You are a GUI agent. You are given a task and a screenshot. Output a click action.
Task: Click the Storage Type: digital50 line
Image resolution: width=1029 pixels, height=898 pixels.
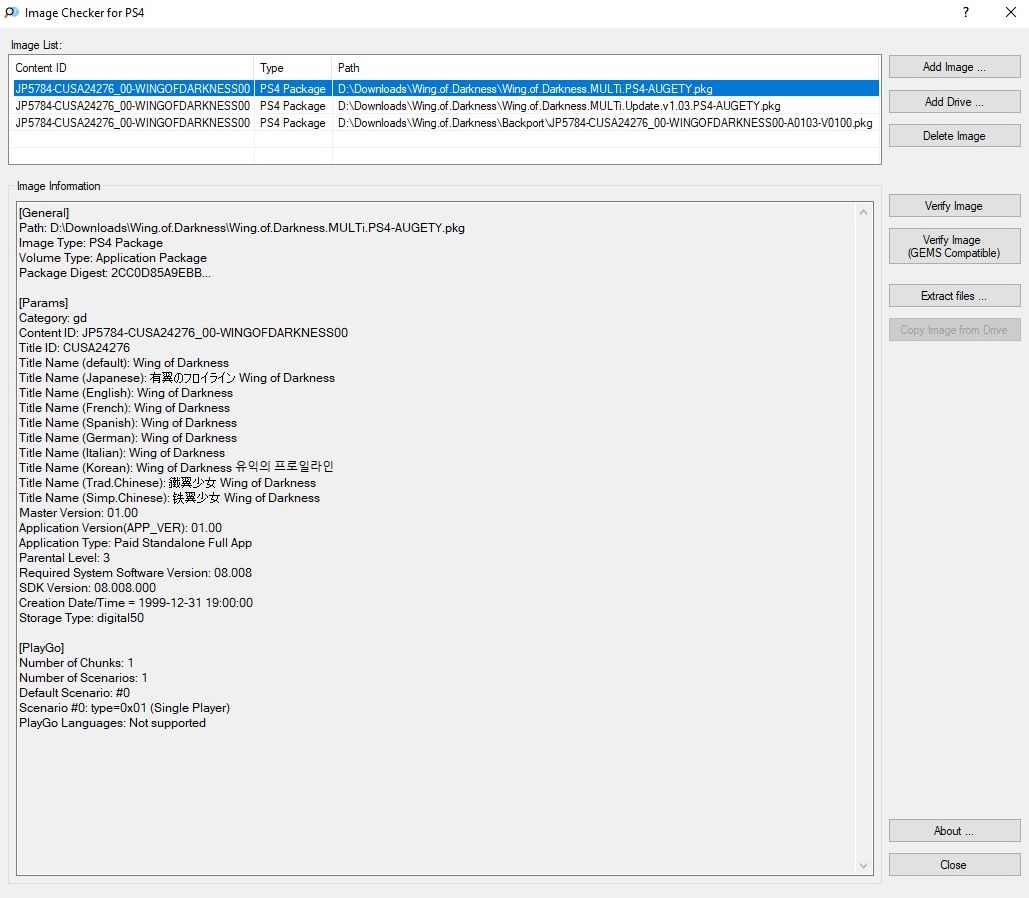coord(81,618)
